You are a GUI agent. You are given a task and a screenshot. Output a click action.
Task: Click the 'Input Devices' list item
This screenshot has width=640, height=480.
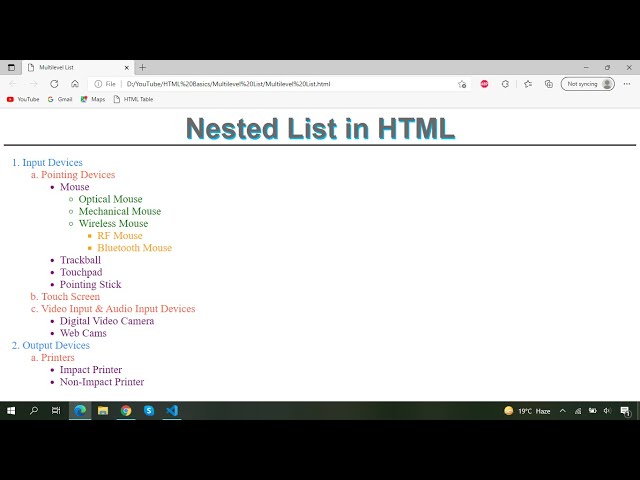tap(52, 162)
